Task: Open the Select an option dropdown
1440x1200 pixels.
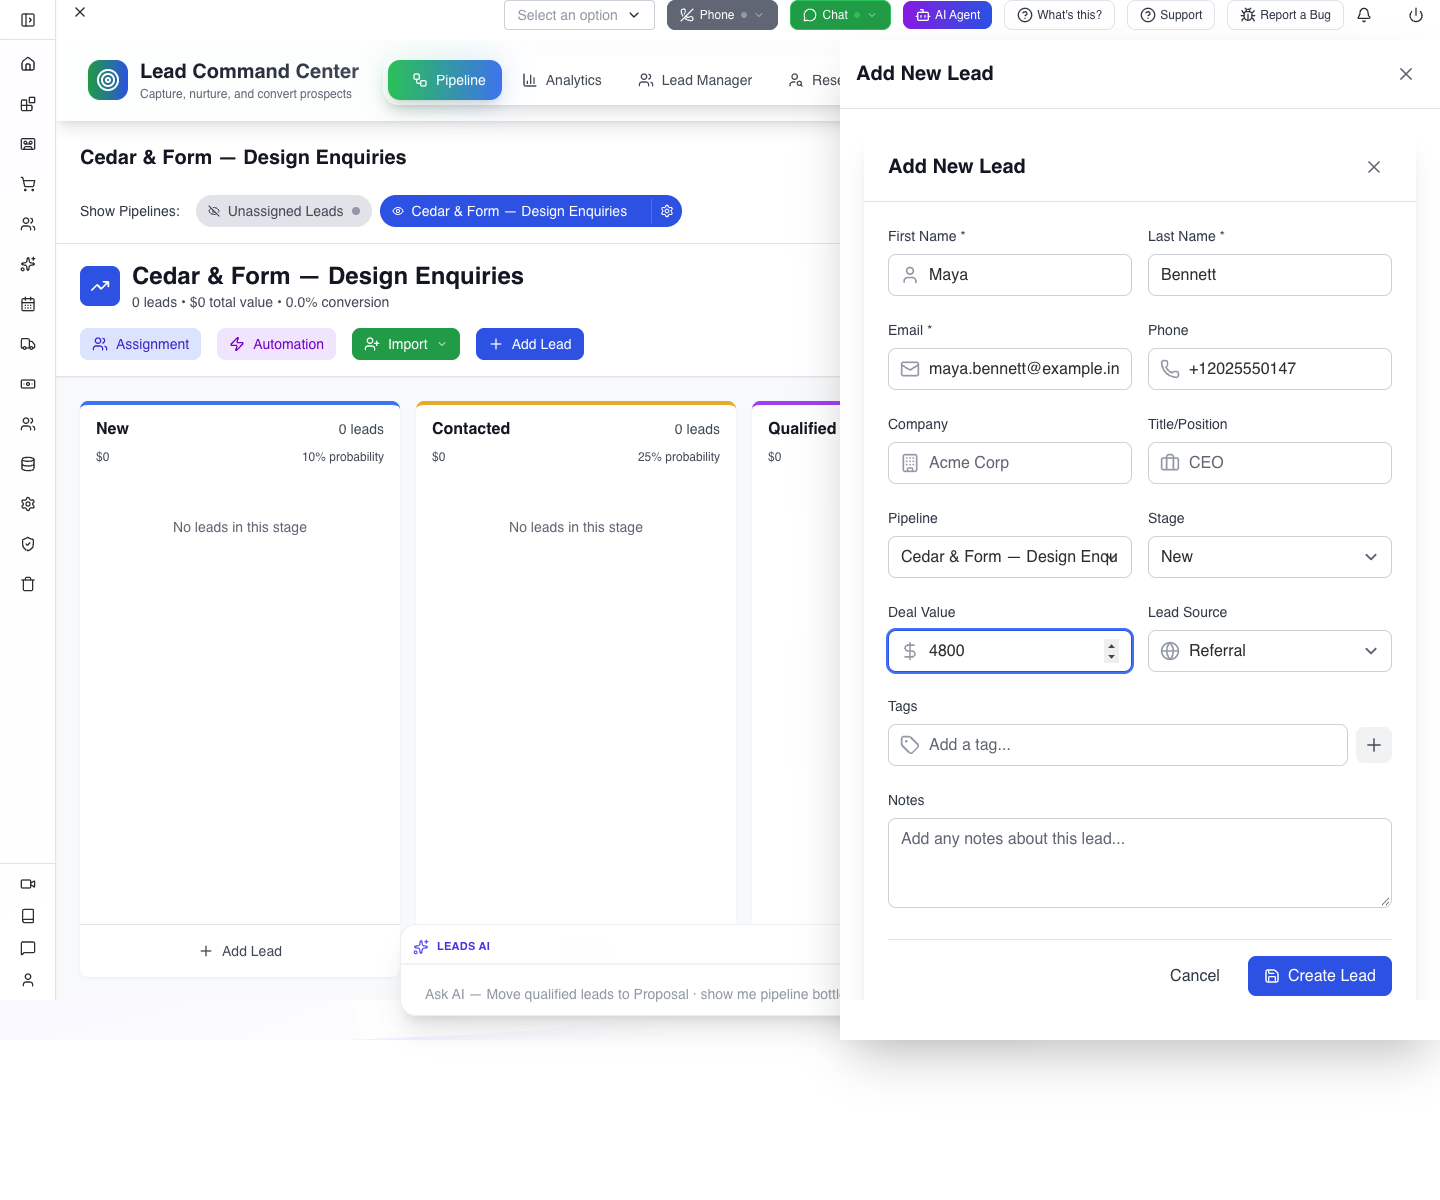Action: click(x=579, y=15)
